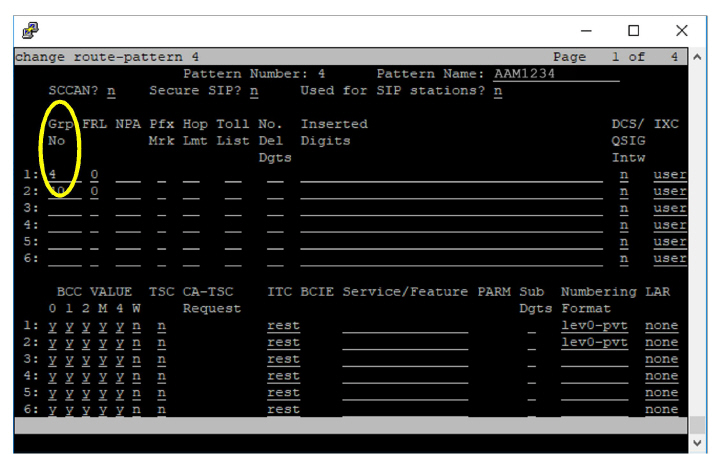Select the Used for SIP stations? value
Screen dimensions: 720x454
pos(498,91)
